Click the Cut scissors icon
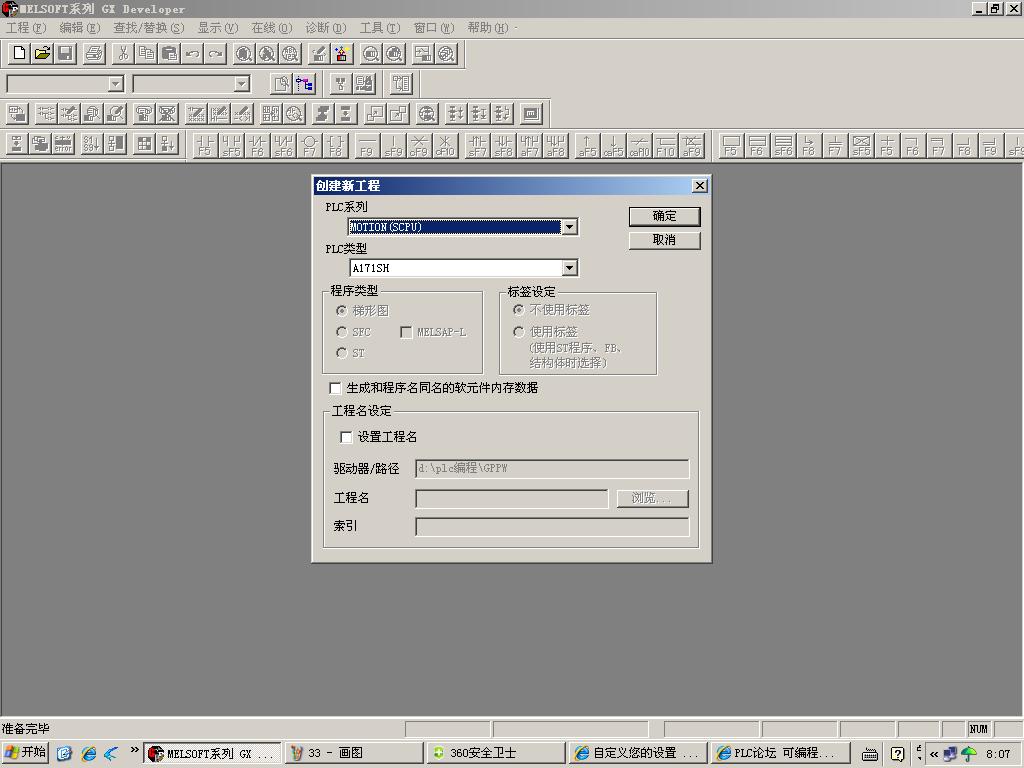 123,54
